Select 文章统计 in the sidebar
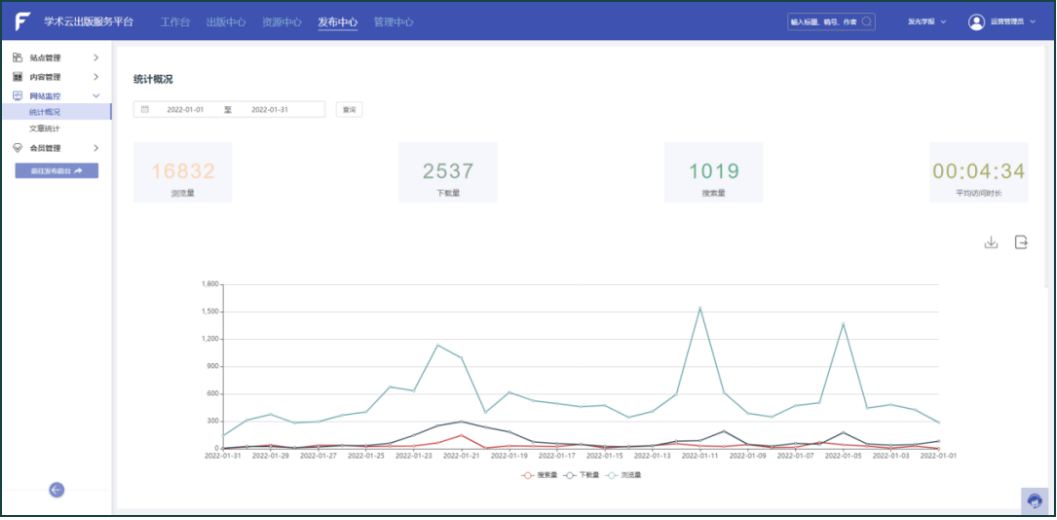 [x=44, y=129]
